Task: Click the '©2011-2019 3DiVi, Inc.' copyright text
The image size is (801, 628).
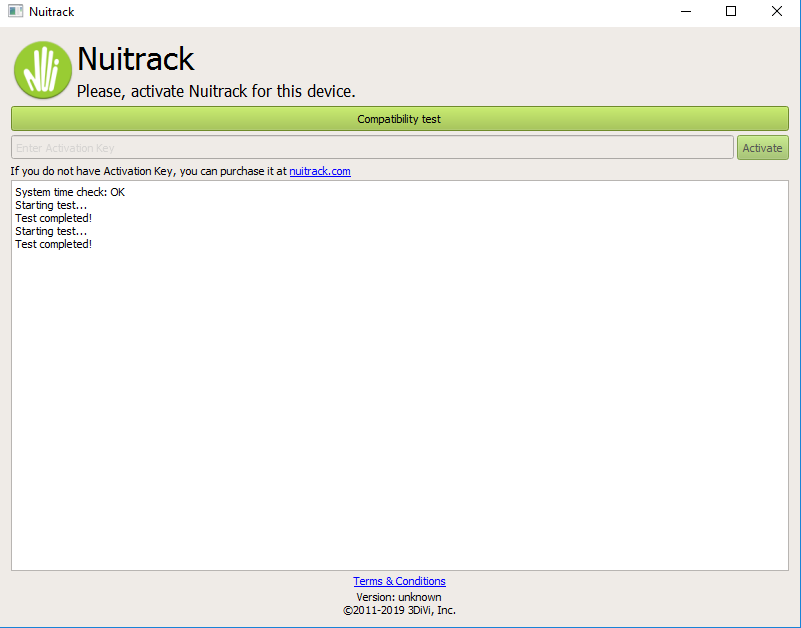Action: [x=399, y=610]
